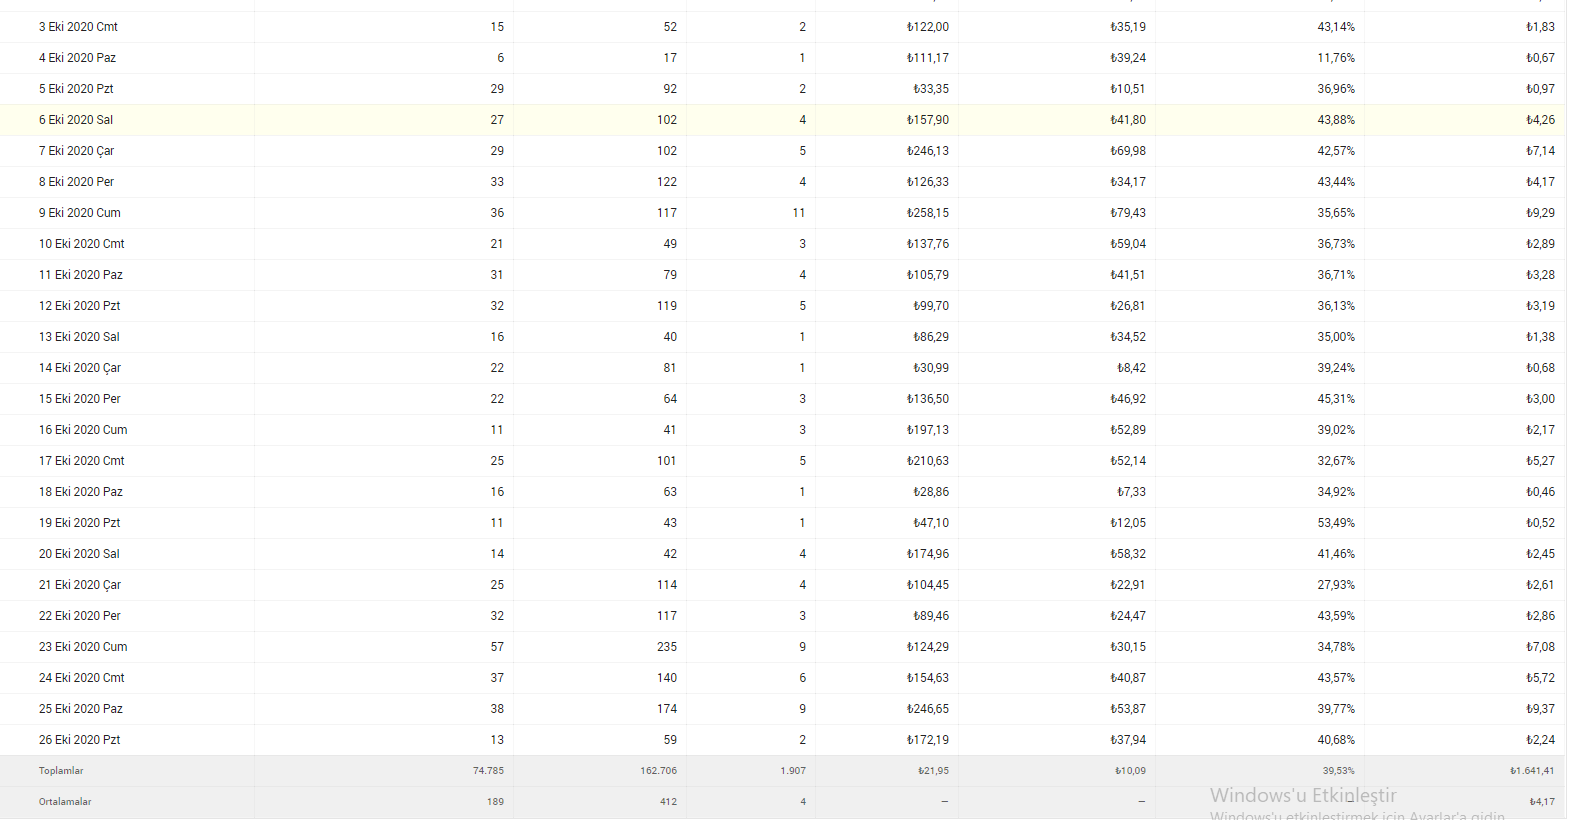Image resolution: width=1572 pixels, height=820 pixels.
Task: Click the ₺9,37 value in 25 Eki row
Action: pos(1540,709)
